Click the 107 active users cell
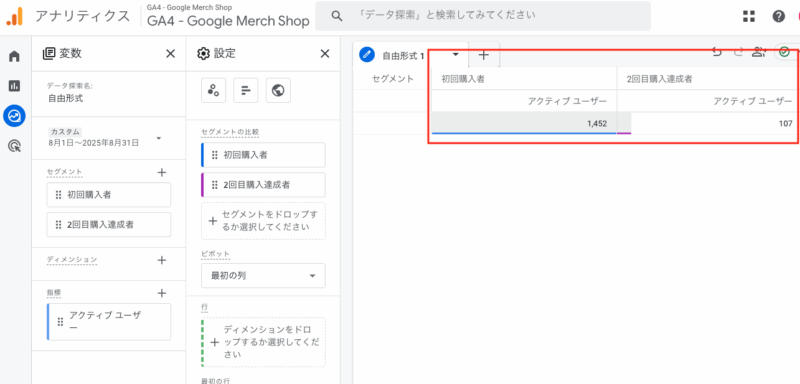Image resolution: width=800 pixels, height=384 pixels. 709,123
